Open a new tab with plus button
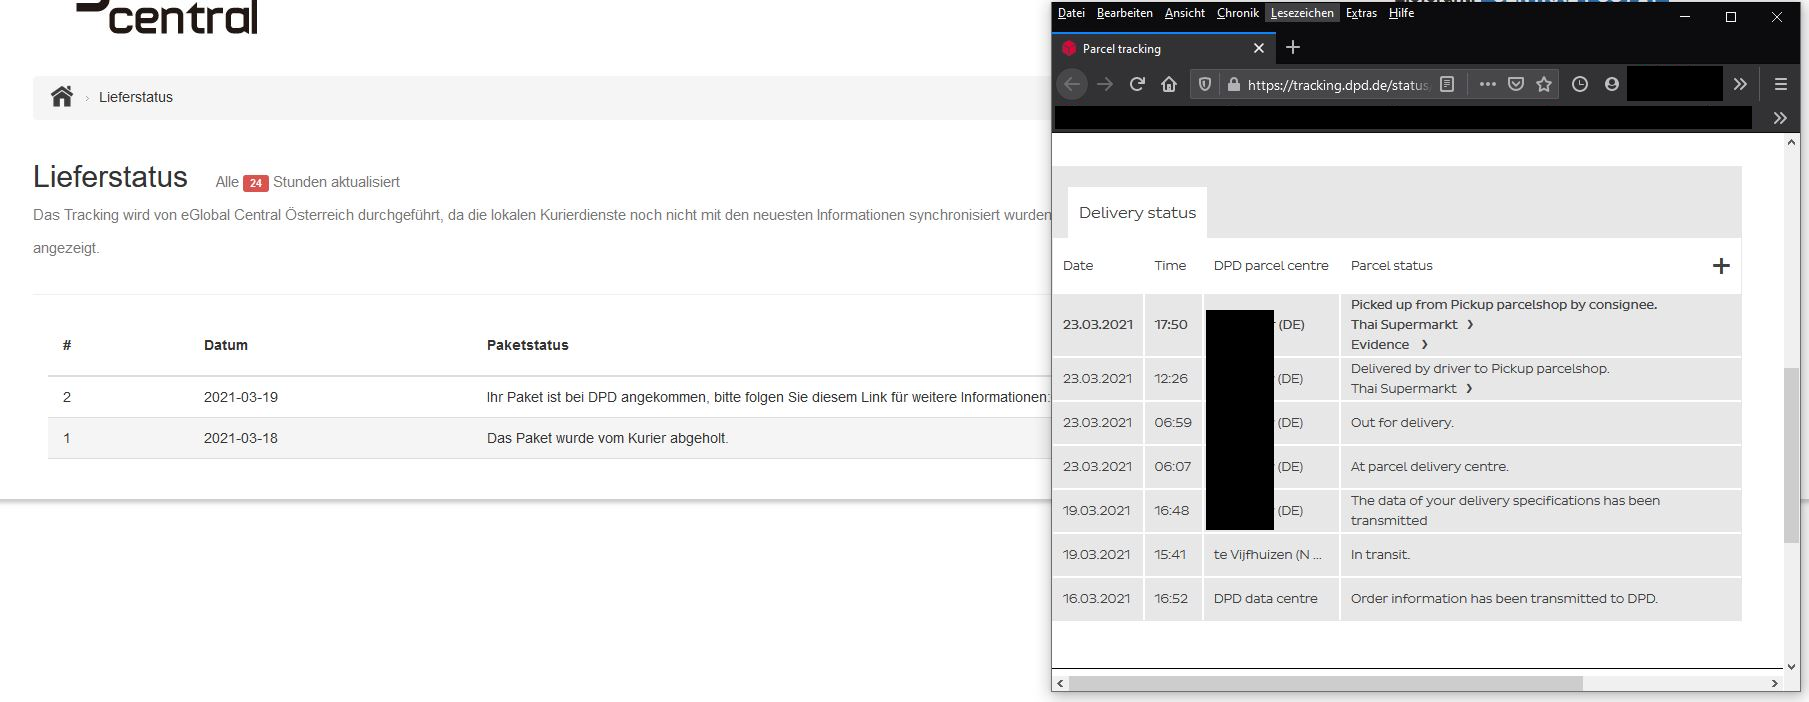1809x702 pixels. point(1293,47)
